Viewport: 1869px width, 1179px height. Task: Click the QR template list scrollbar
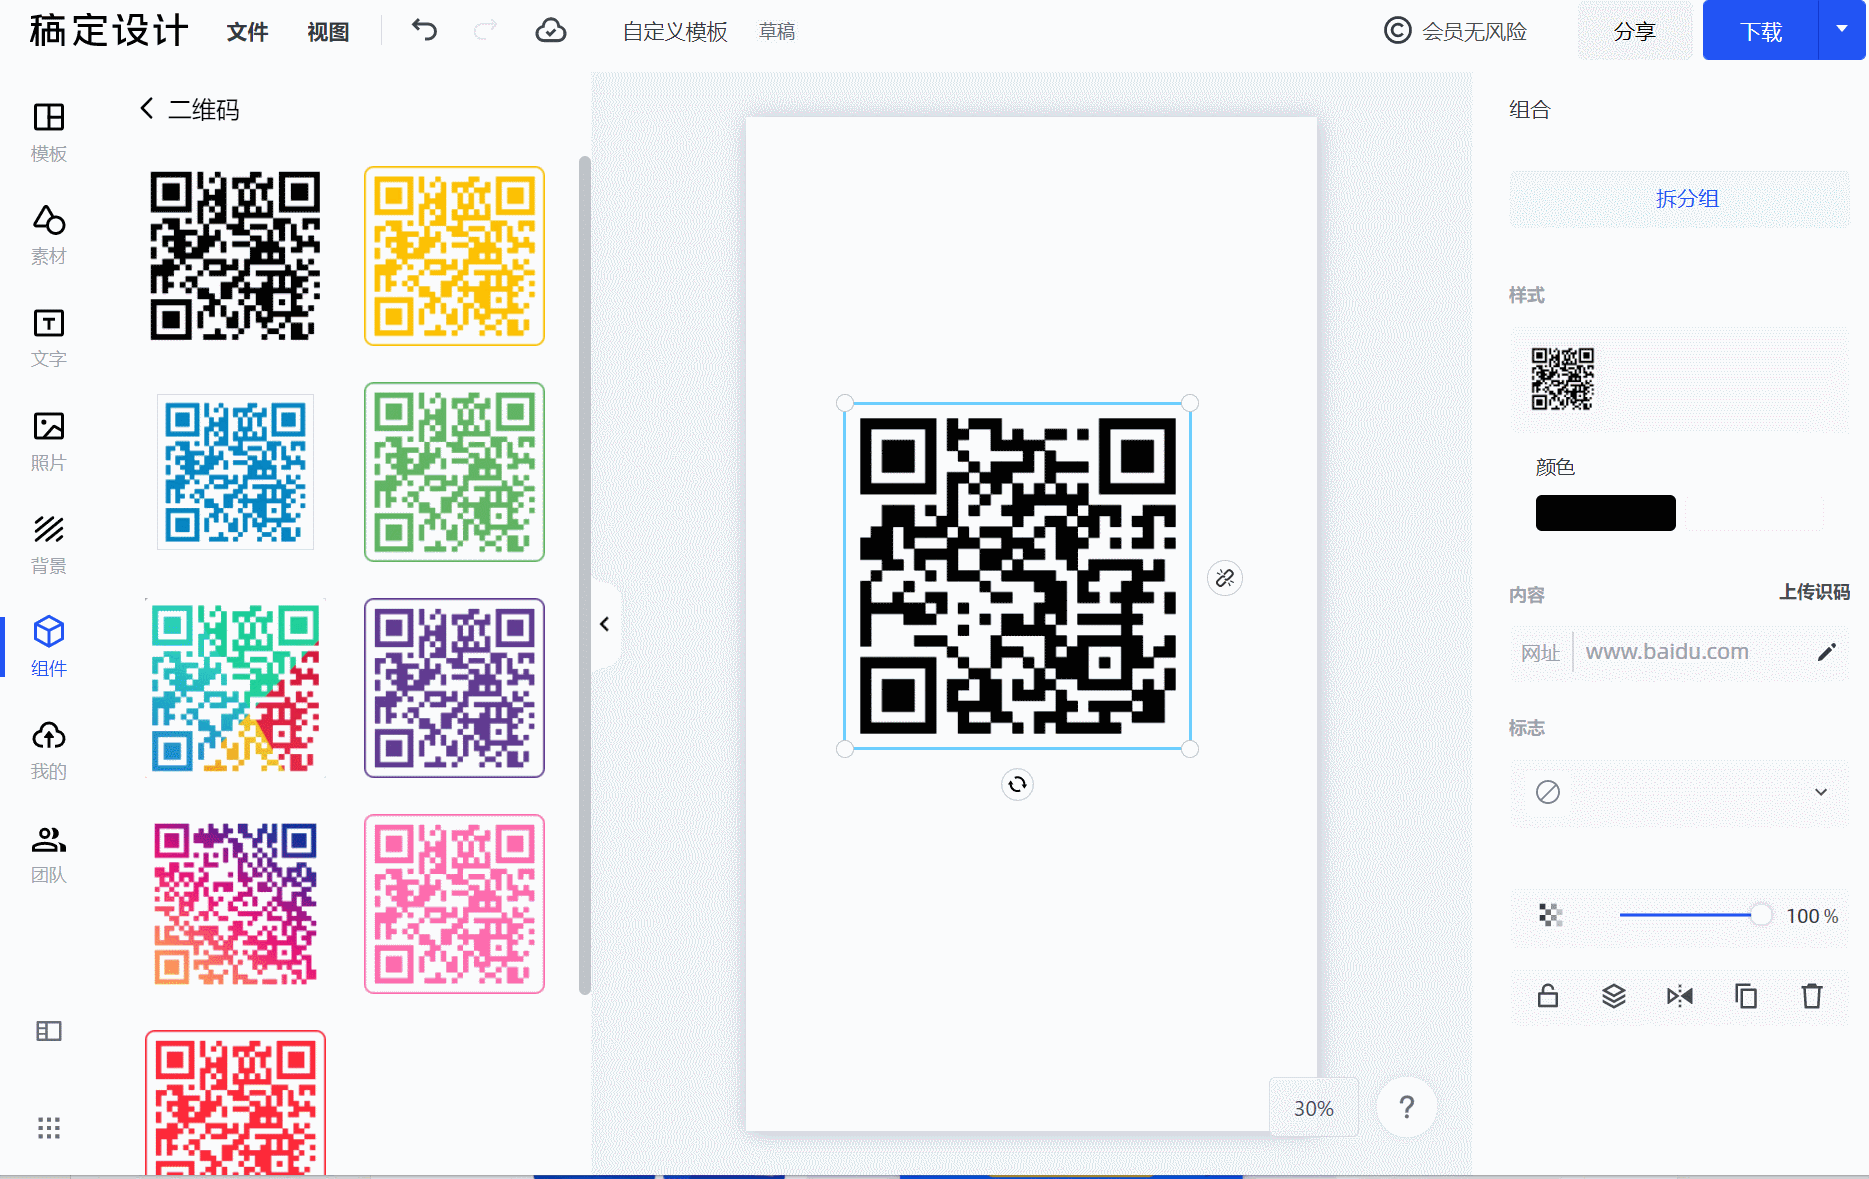tap(584, 575)
